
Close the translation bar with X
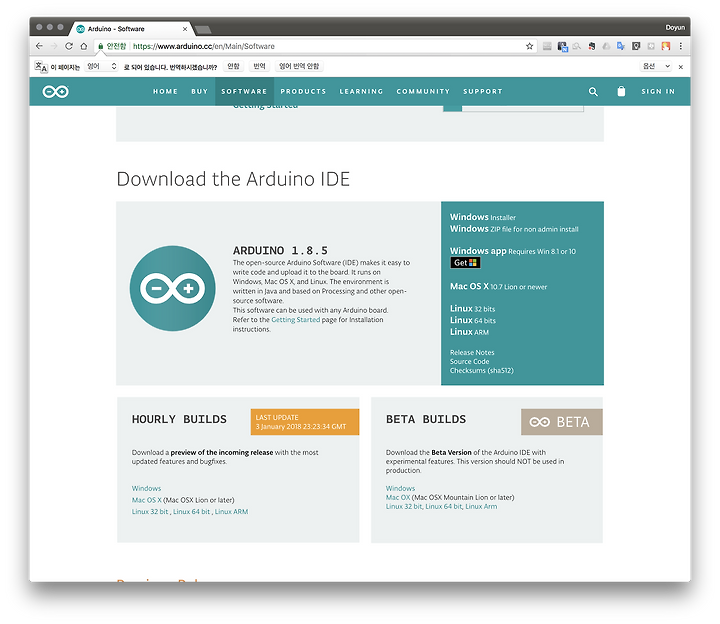(x=681, y=67)
